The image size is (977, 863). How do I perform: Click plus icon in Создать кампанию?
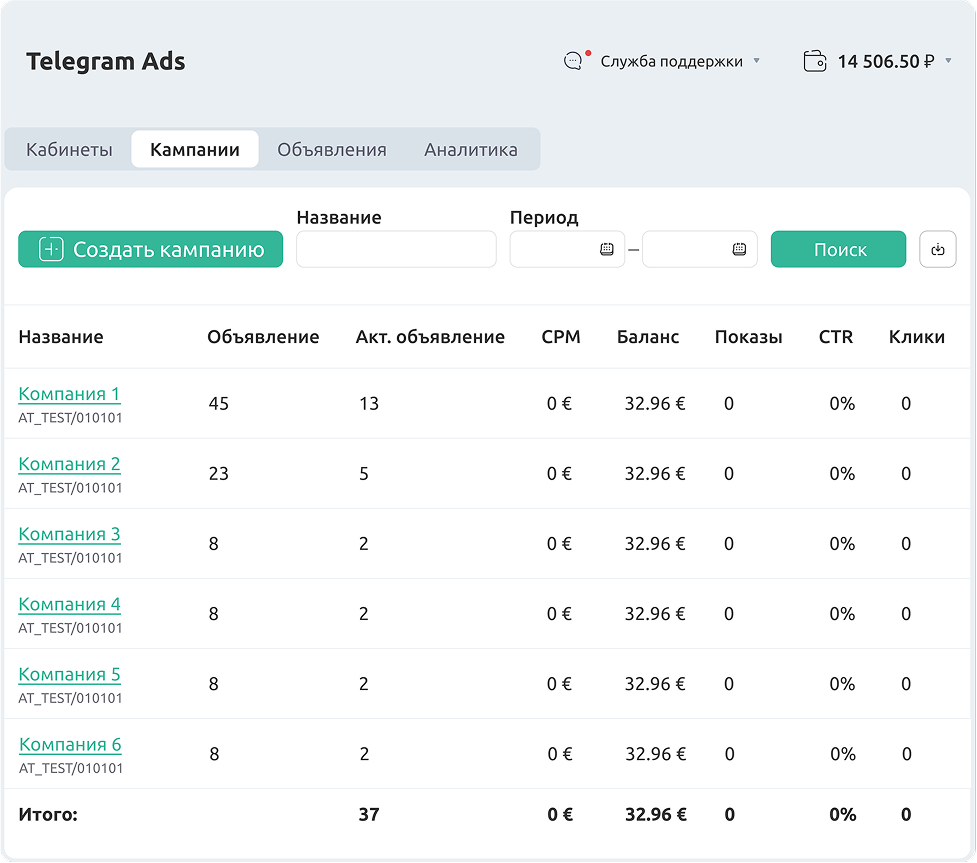pos(51,249)
